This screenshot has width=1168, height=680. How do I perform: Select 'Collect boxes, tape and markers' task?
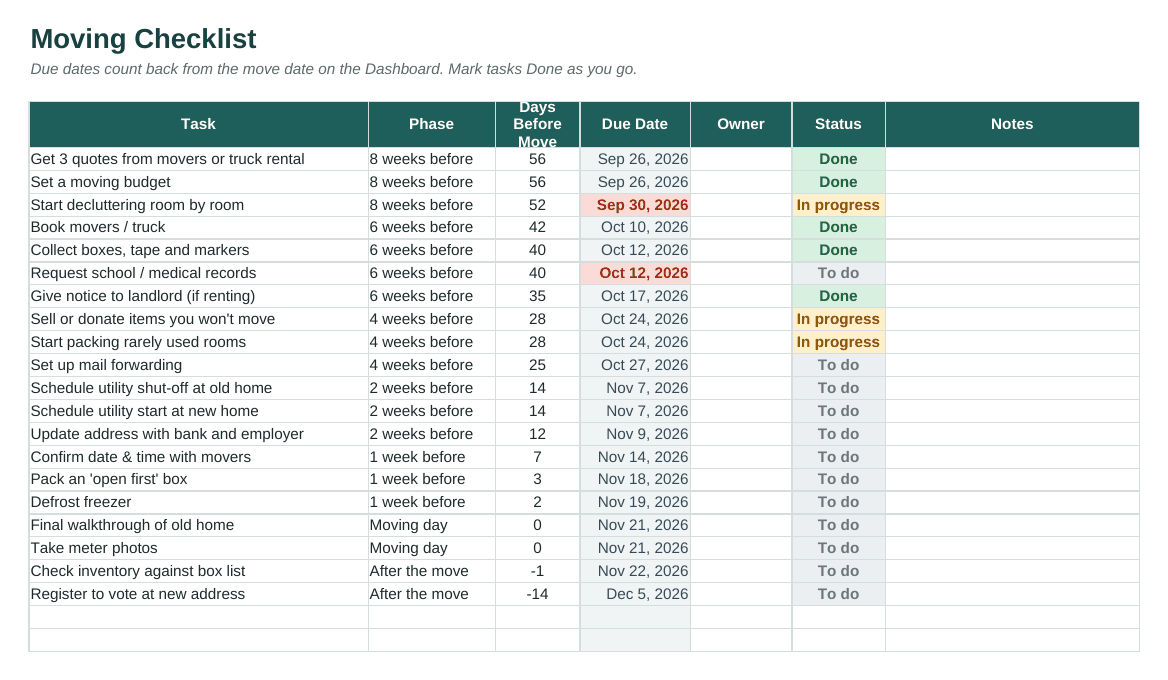pos(198,250)
